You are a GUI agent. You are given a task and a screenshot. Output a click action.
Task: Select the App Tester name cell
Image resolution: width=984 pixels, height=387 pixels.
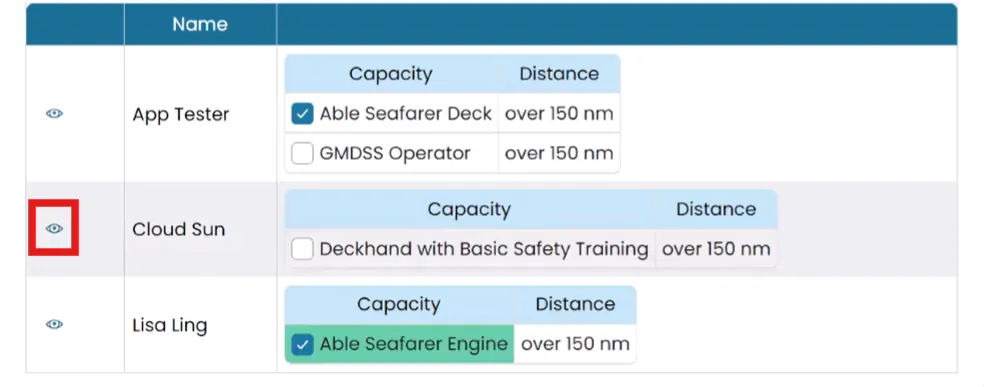pyautogui.click(x=180, y=115)
